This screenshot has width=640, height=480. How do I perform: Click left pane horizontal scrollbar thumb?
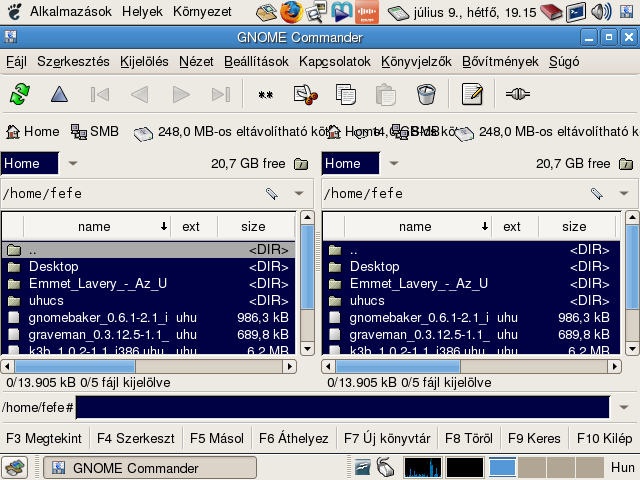(x=75, y=366)
